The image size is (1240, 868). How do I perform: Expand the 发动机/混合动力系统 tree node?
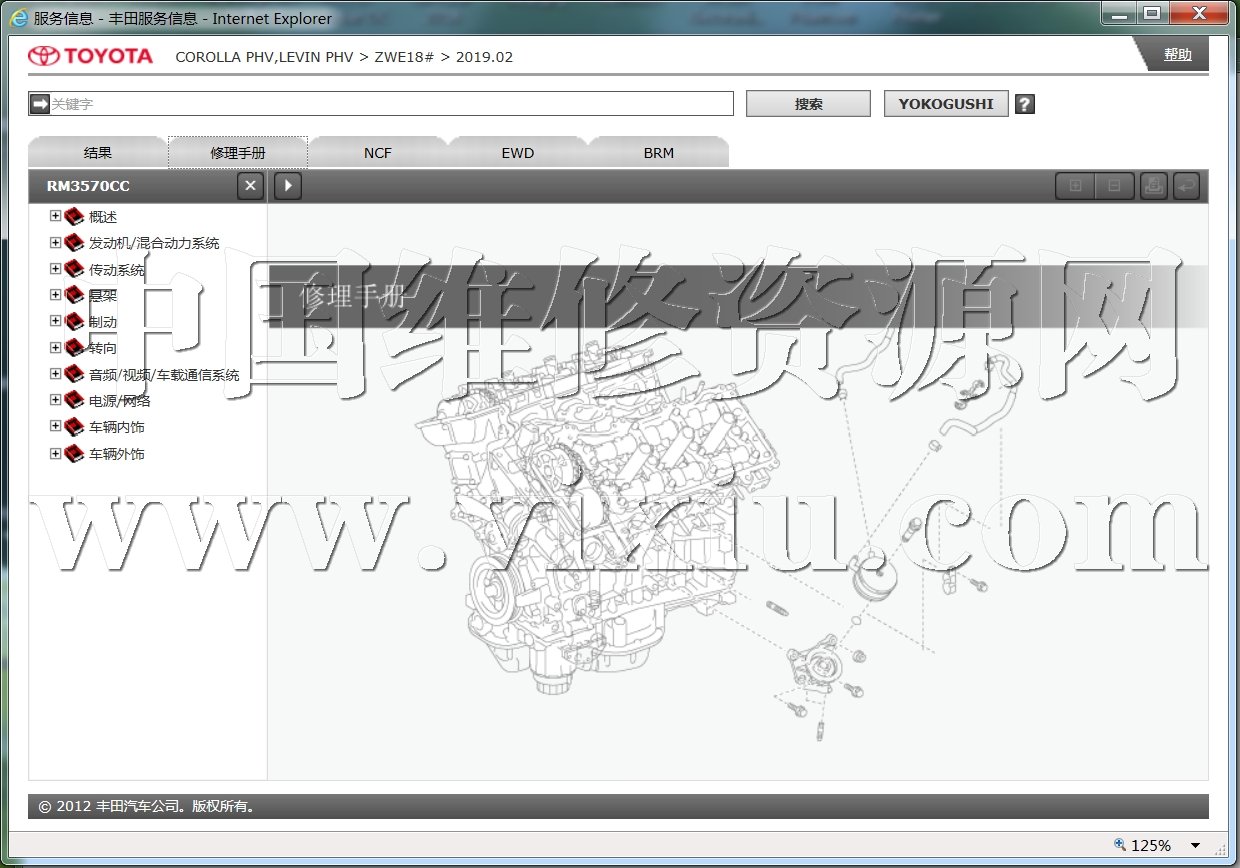pyautogui.click(x=56, y=242)
